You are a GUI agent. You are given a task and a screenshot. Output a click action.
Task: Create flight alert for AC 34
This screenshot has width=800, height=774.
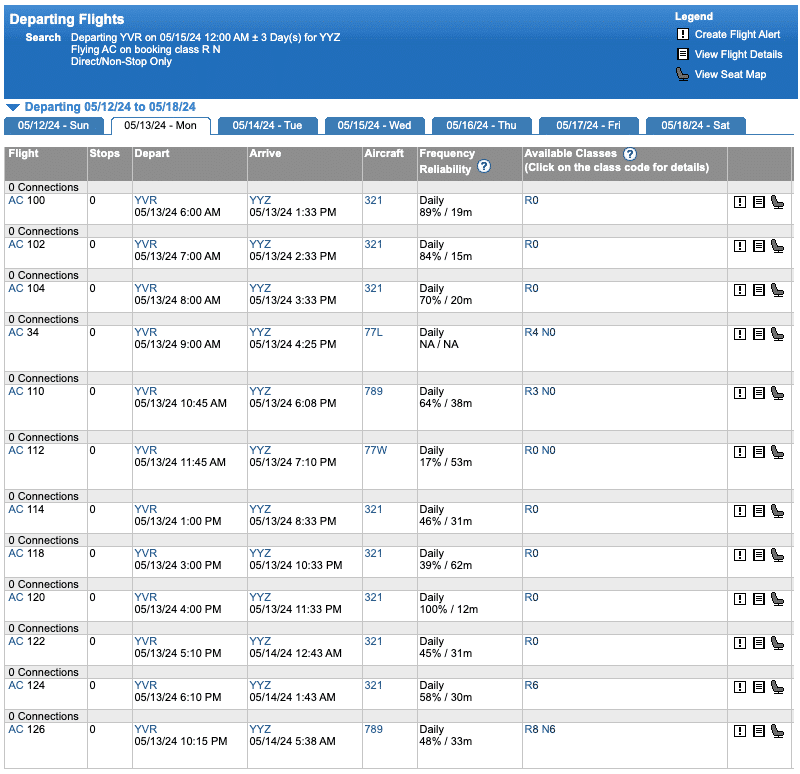(740, 334)
